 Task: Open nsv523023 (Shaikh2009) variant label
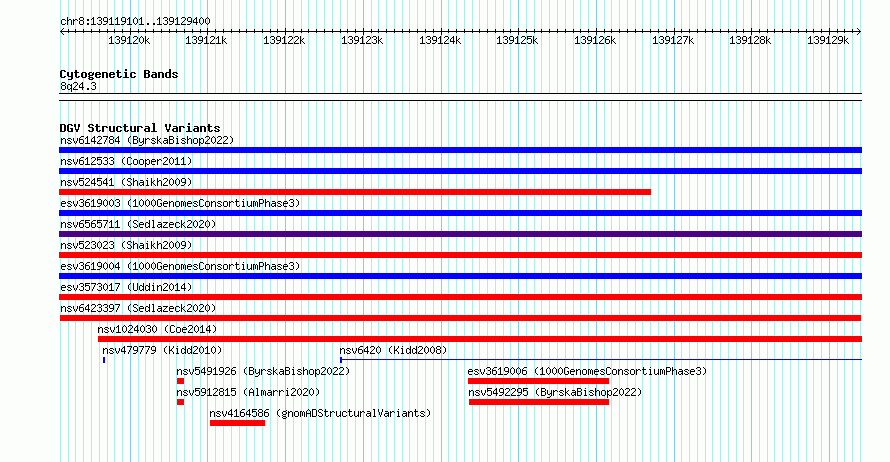coord(126,245)
